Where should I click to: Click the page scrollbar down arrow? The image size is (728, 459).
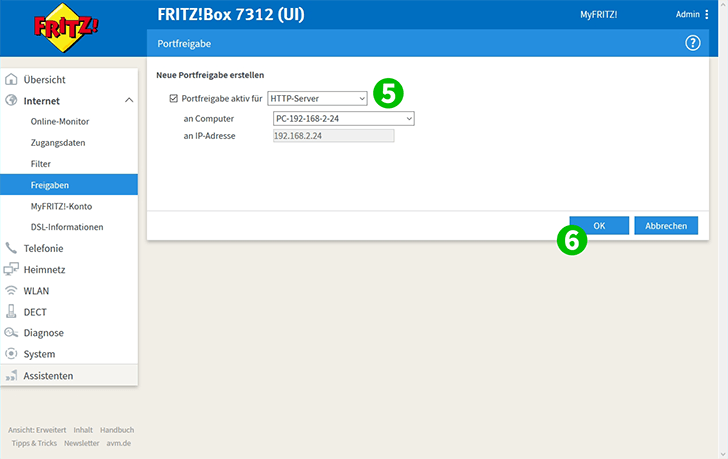723,454
